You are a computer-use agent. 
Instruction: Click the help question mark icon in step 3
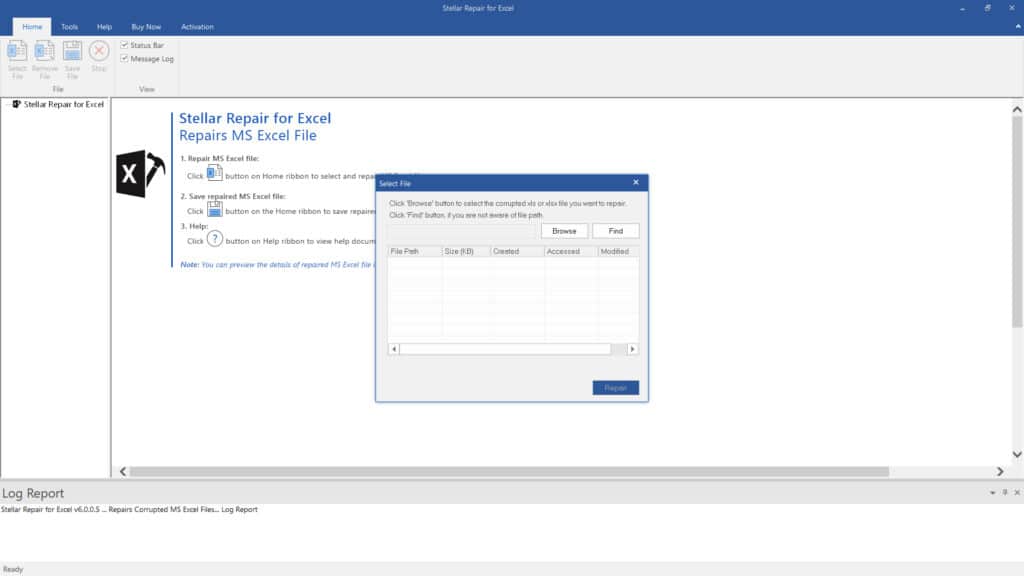(214, 239)
